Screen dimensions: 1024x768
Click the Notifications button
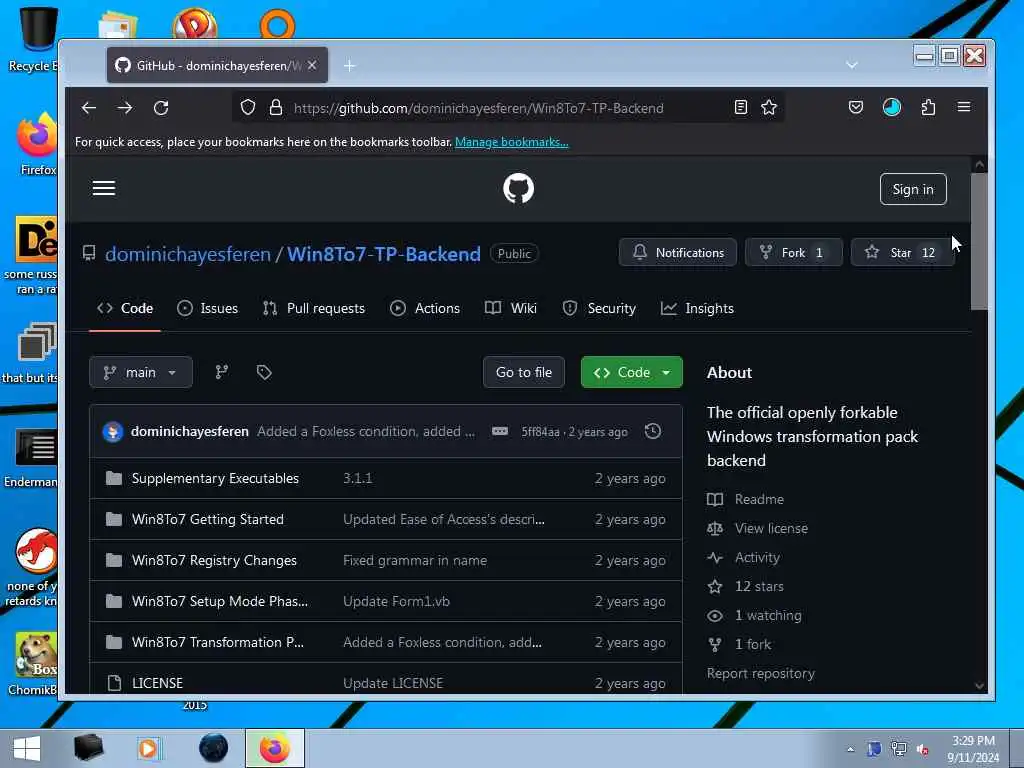point(678,253)
